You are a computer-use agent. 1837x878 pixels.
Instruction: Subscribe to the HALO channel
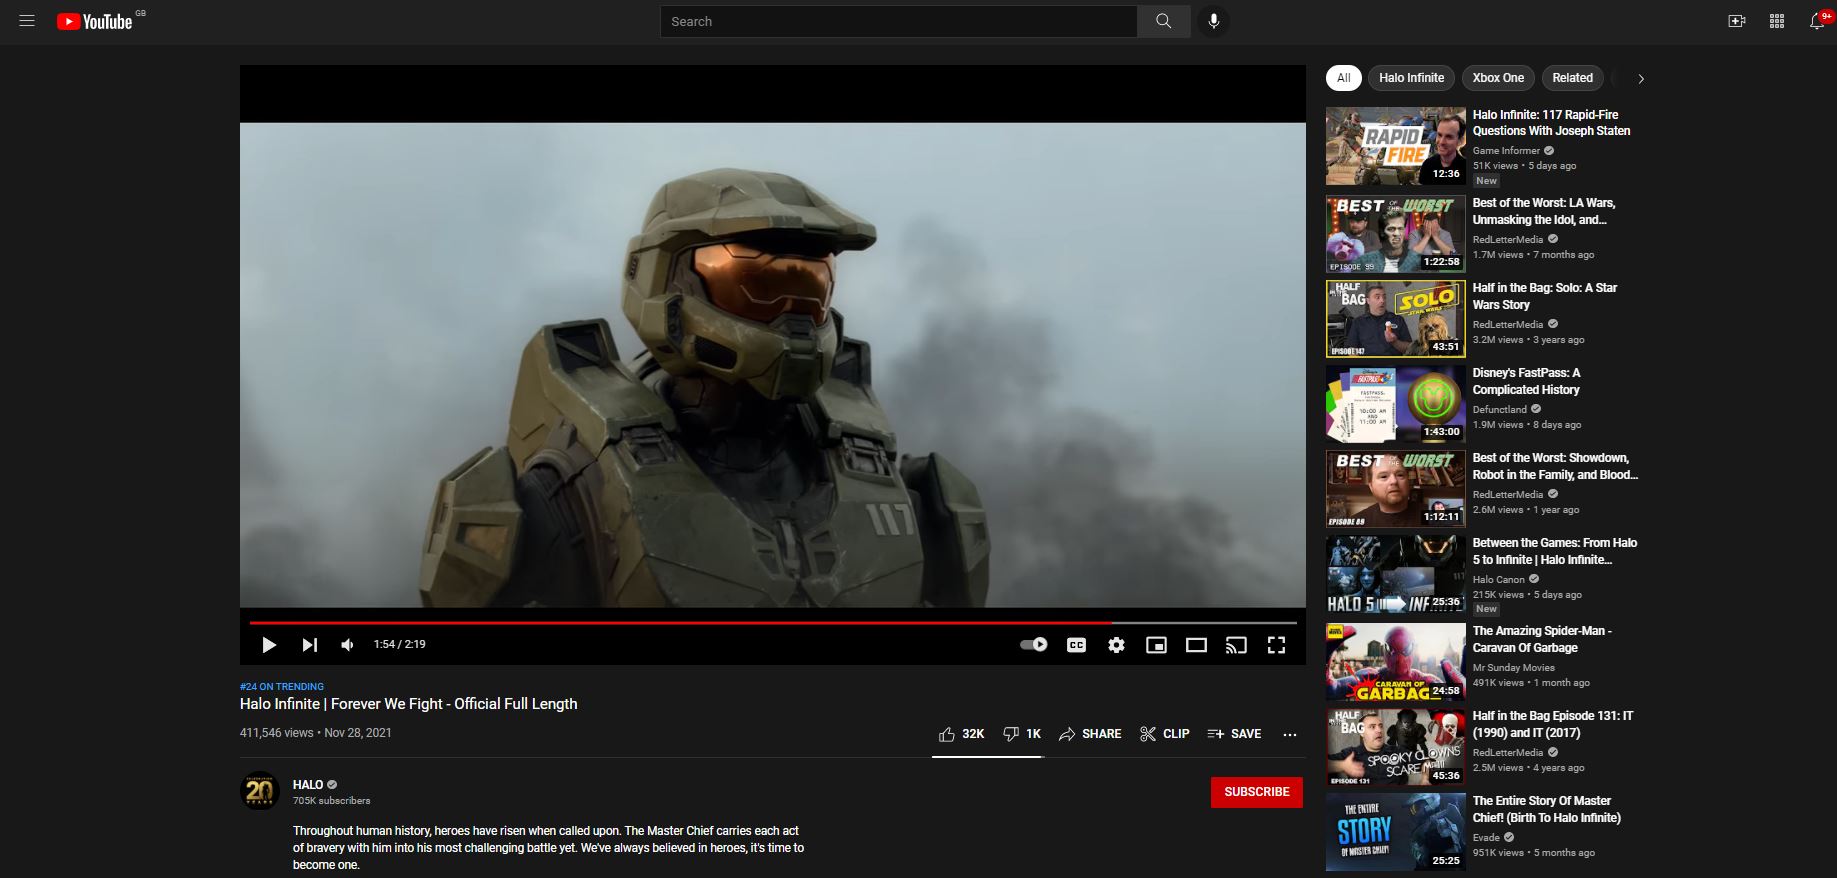1256,792
